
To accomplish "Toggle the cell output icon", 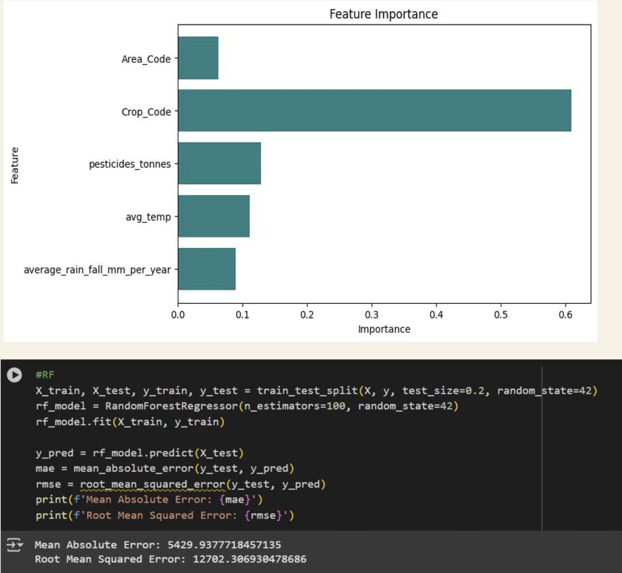I will 14,545.
